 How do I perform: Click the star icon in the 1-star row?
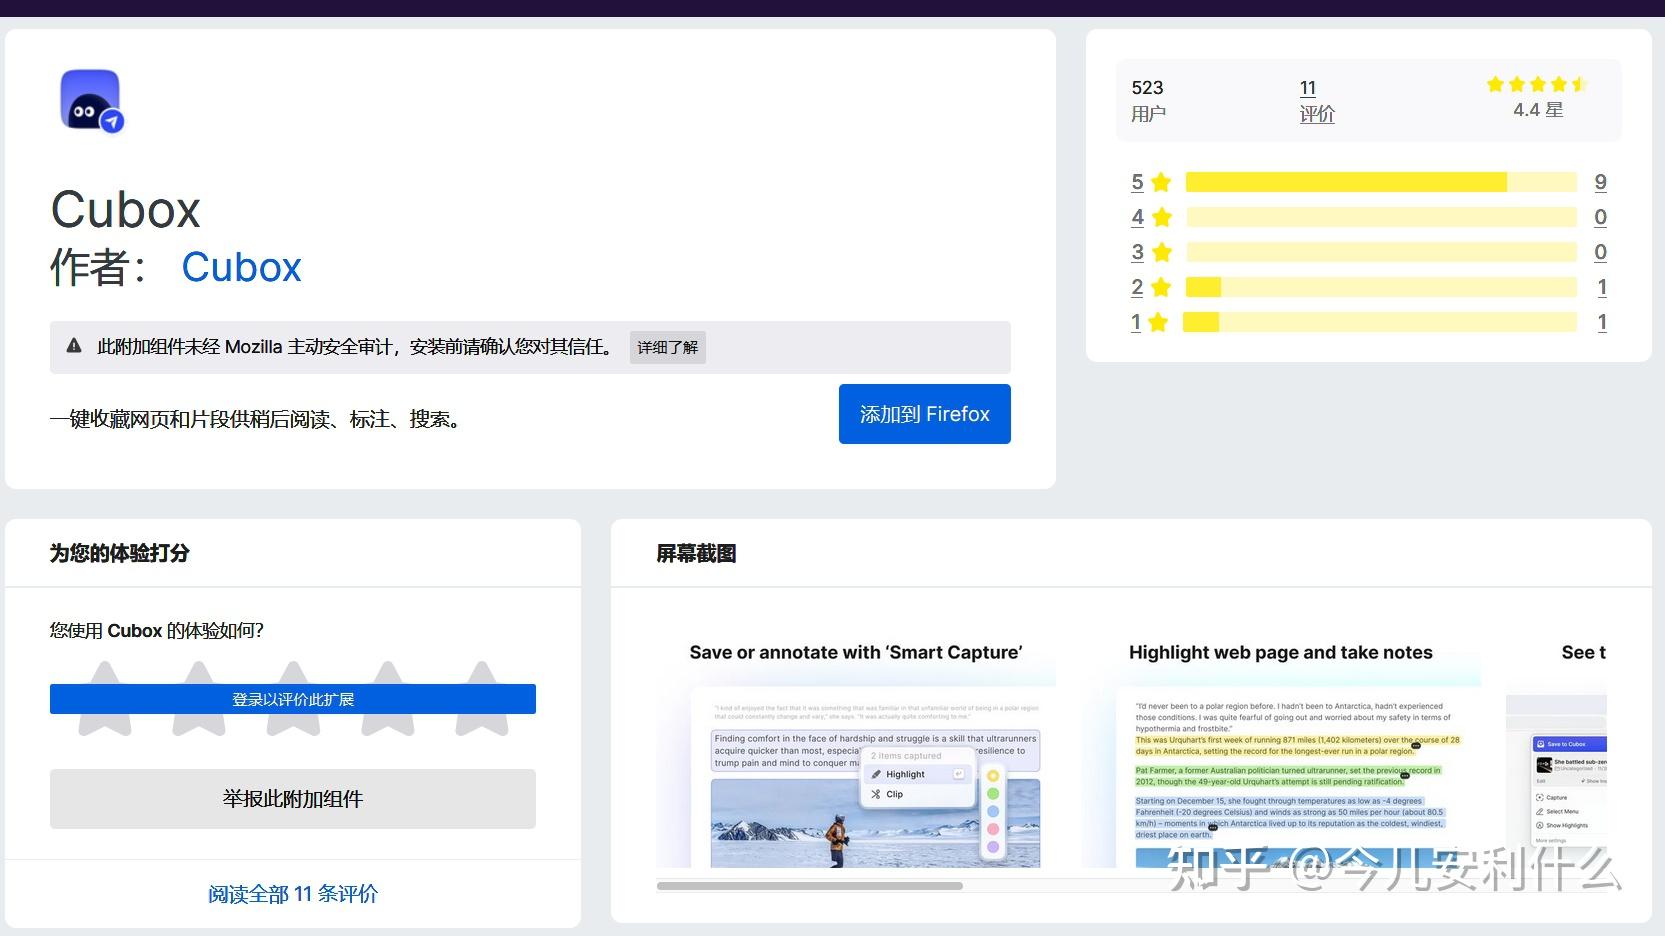tap(1160, 322)
